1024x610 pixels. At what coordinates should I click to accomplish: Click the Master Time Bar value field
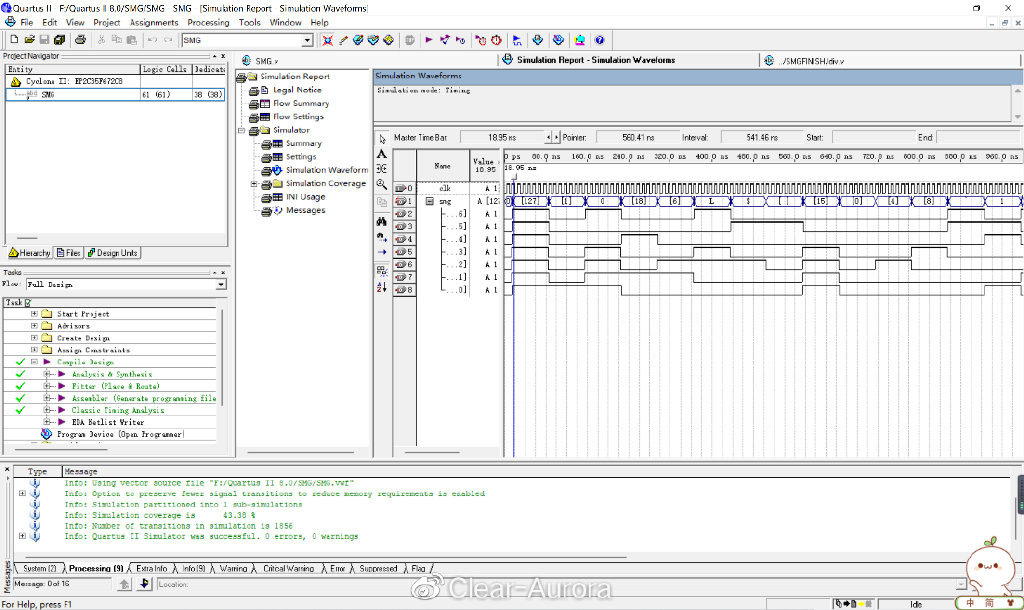tap(503, 138)
